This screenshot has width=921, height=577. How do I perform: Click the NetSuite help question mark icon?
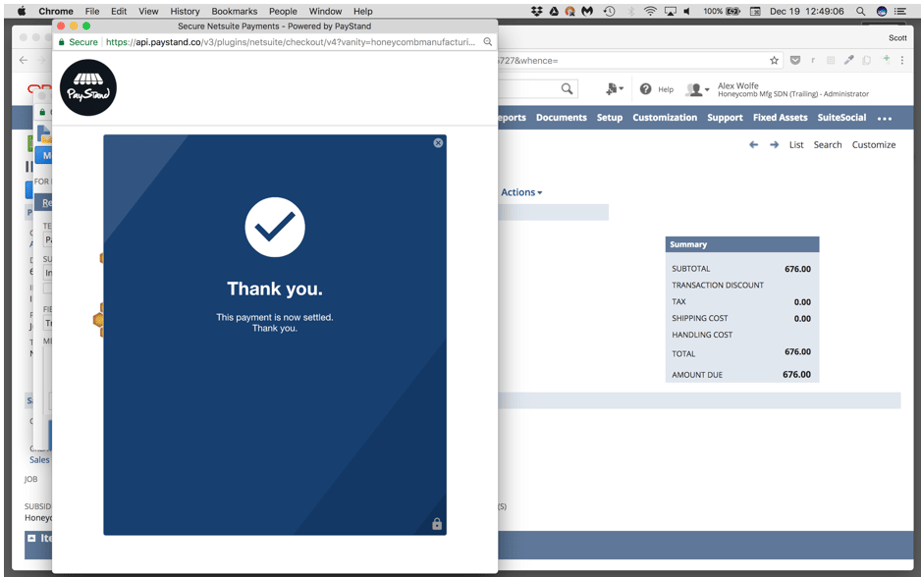click(x=646, y=89)
